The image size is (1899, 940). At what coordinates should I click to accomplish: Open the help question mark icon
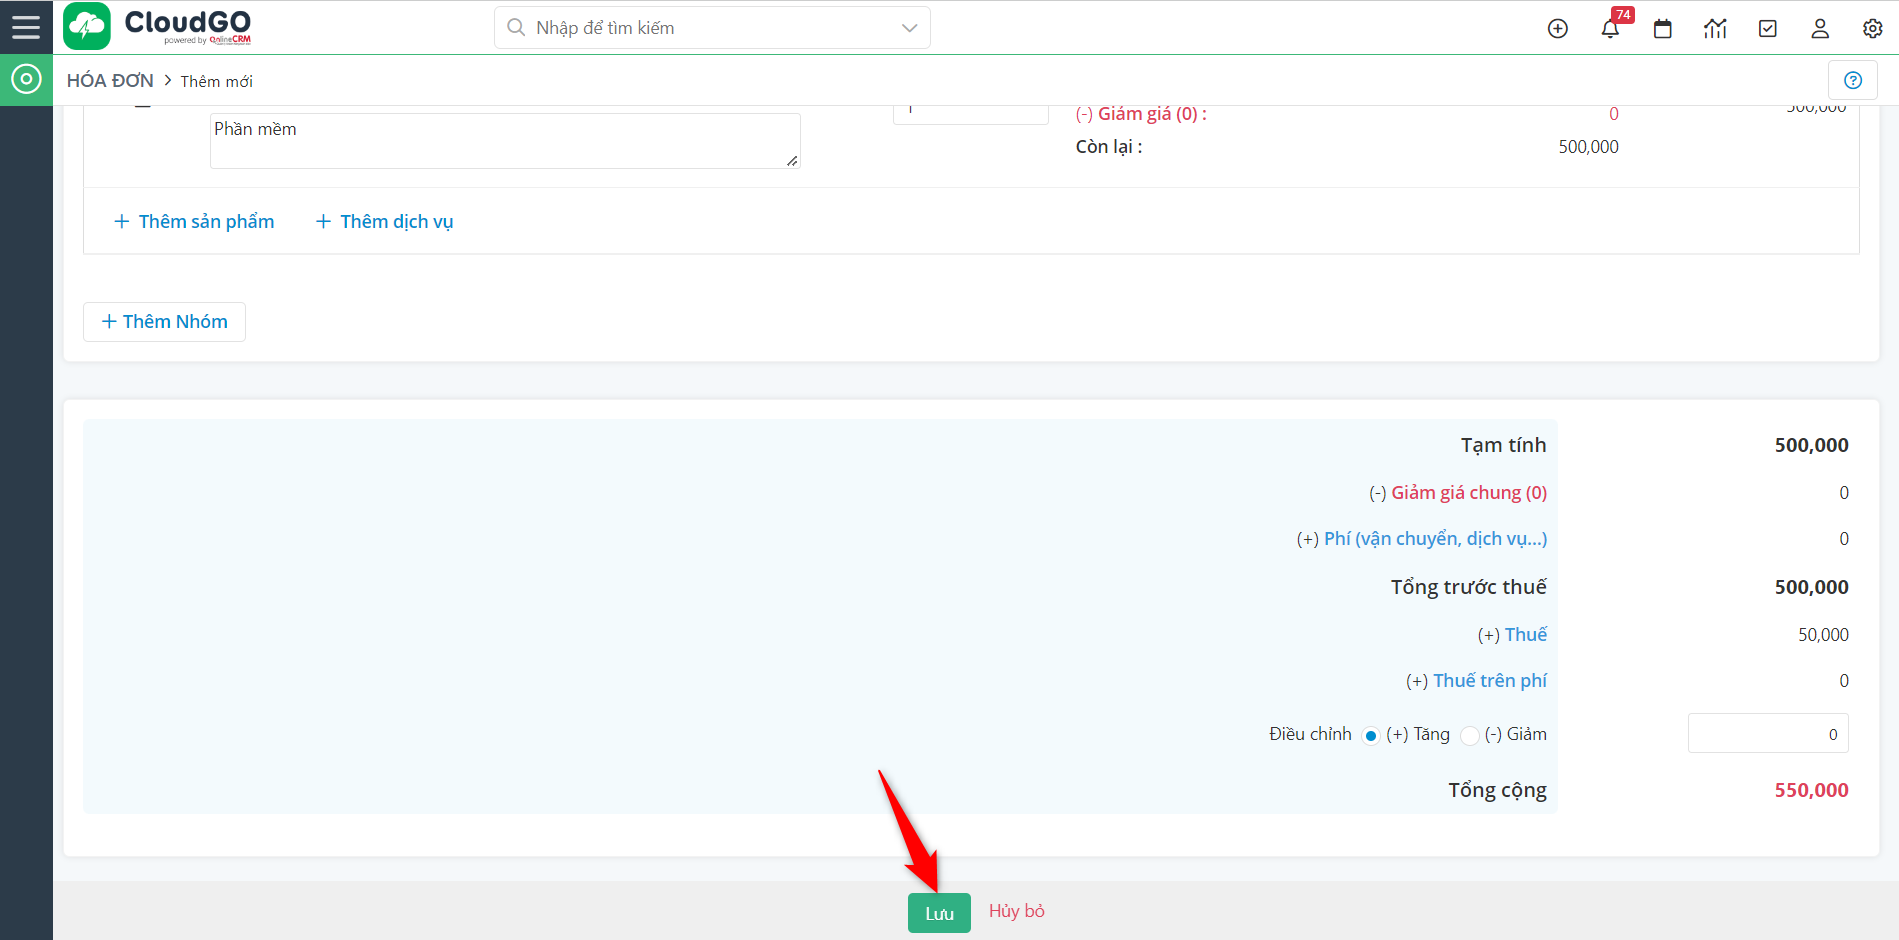(x=1853, y=80)
